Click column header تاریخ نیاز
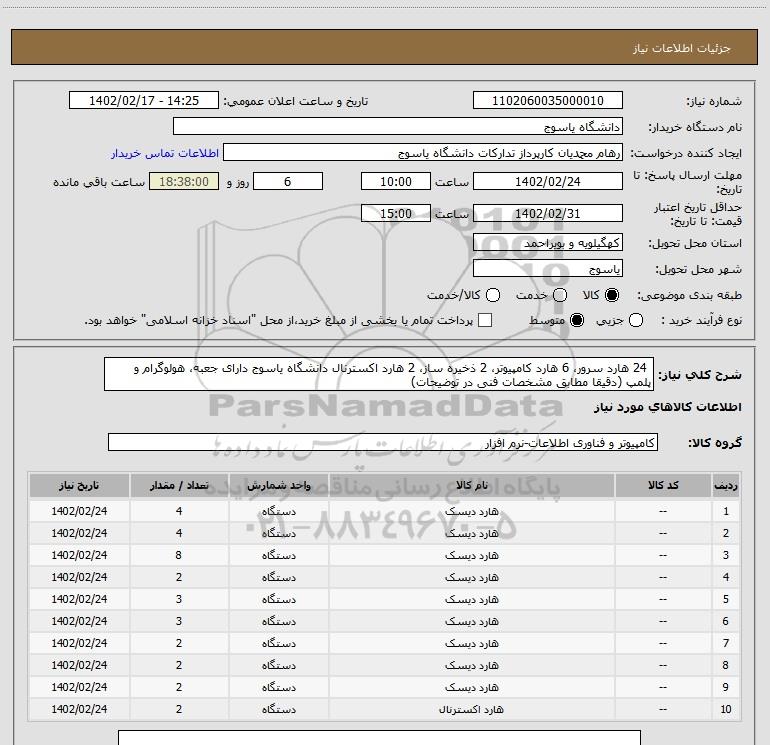770x745 pixels. pos(79,485)
